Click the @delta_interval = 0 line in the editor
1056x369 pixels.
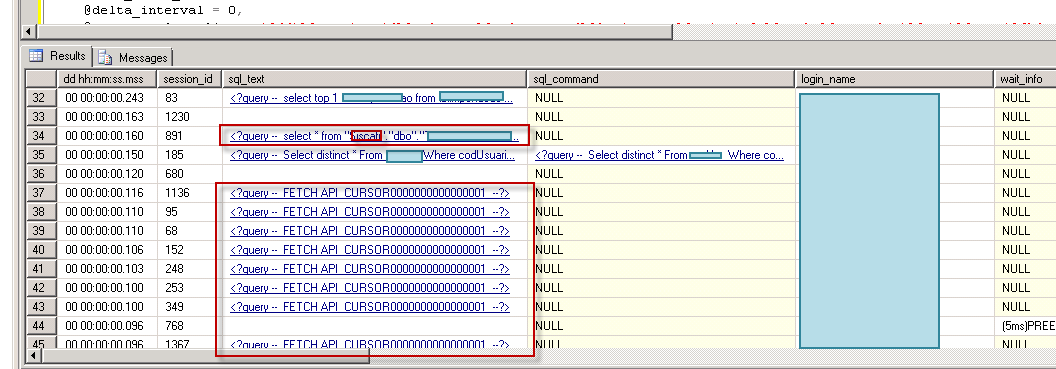(x=163, y=11)
